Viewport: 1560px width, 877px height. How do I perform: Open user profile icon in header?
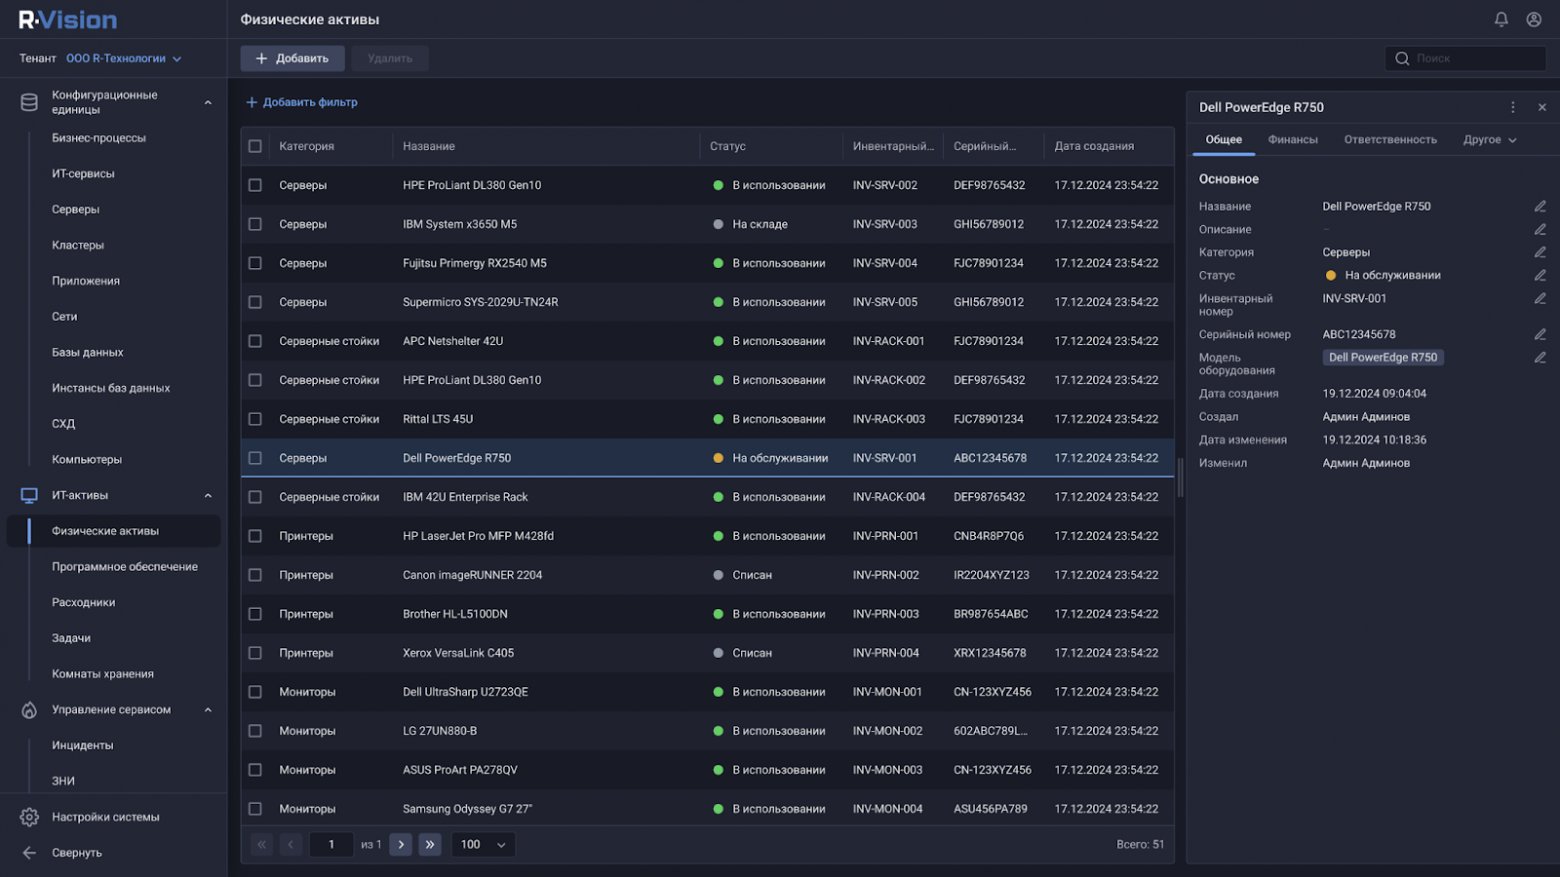click(x=1533, y=19)
